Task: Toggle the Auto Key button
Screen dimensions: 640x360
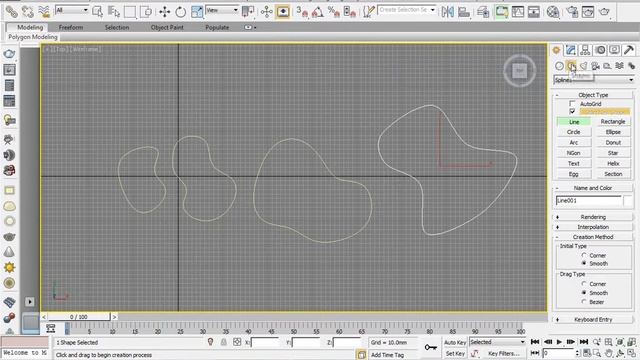Action: tap(455, 342)
